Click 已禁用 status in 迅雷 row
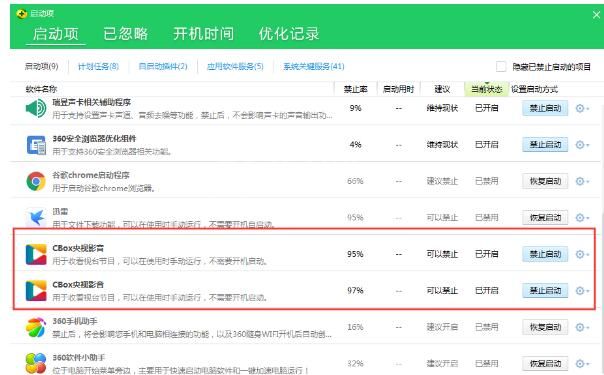This screenshot has width=604, height=375. (x=487, y=218)
